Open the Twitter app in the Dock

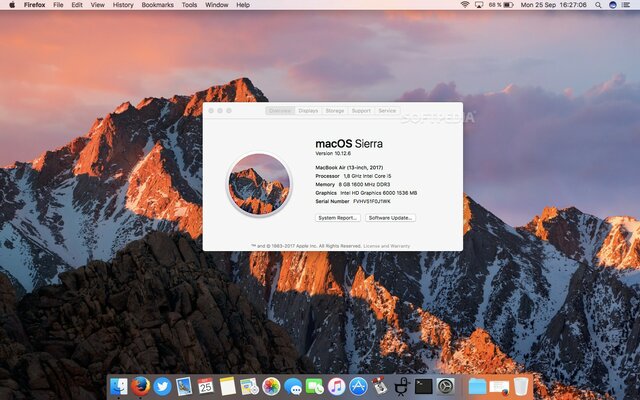pyautogui.click(x=162, y=386)
